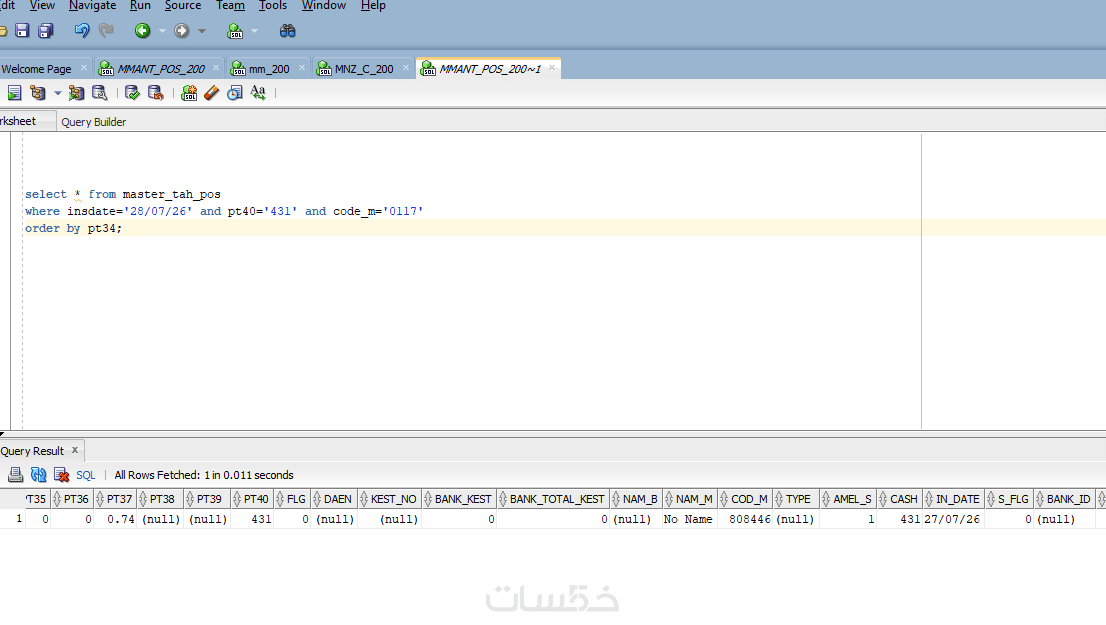
Task: Close the Welcome Page tab
Action: click(x=84, y=68)
